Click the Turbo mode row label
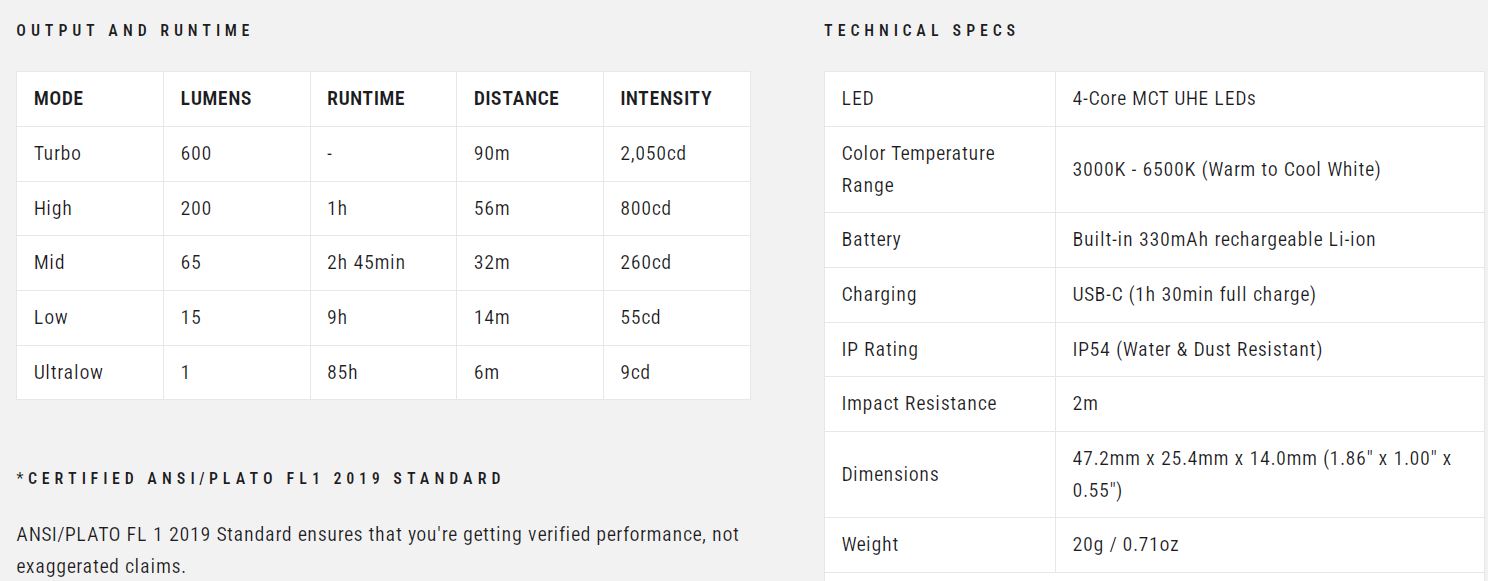The width and height of the screenshot is (1488, 581). pos(57,154)
